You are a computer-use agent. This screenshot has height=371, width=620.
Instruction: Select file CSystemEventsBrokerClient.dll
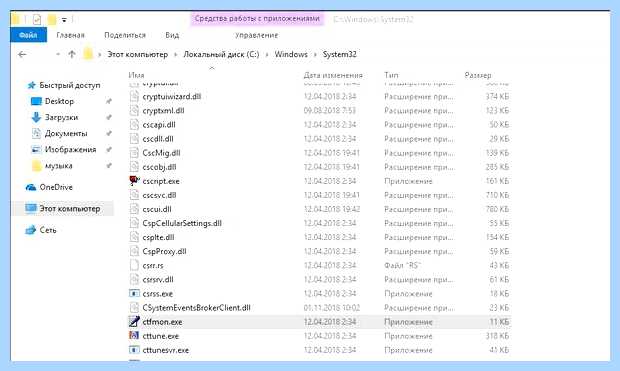click(x=196, y=307)
